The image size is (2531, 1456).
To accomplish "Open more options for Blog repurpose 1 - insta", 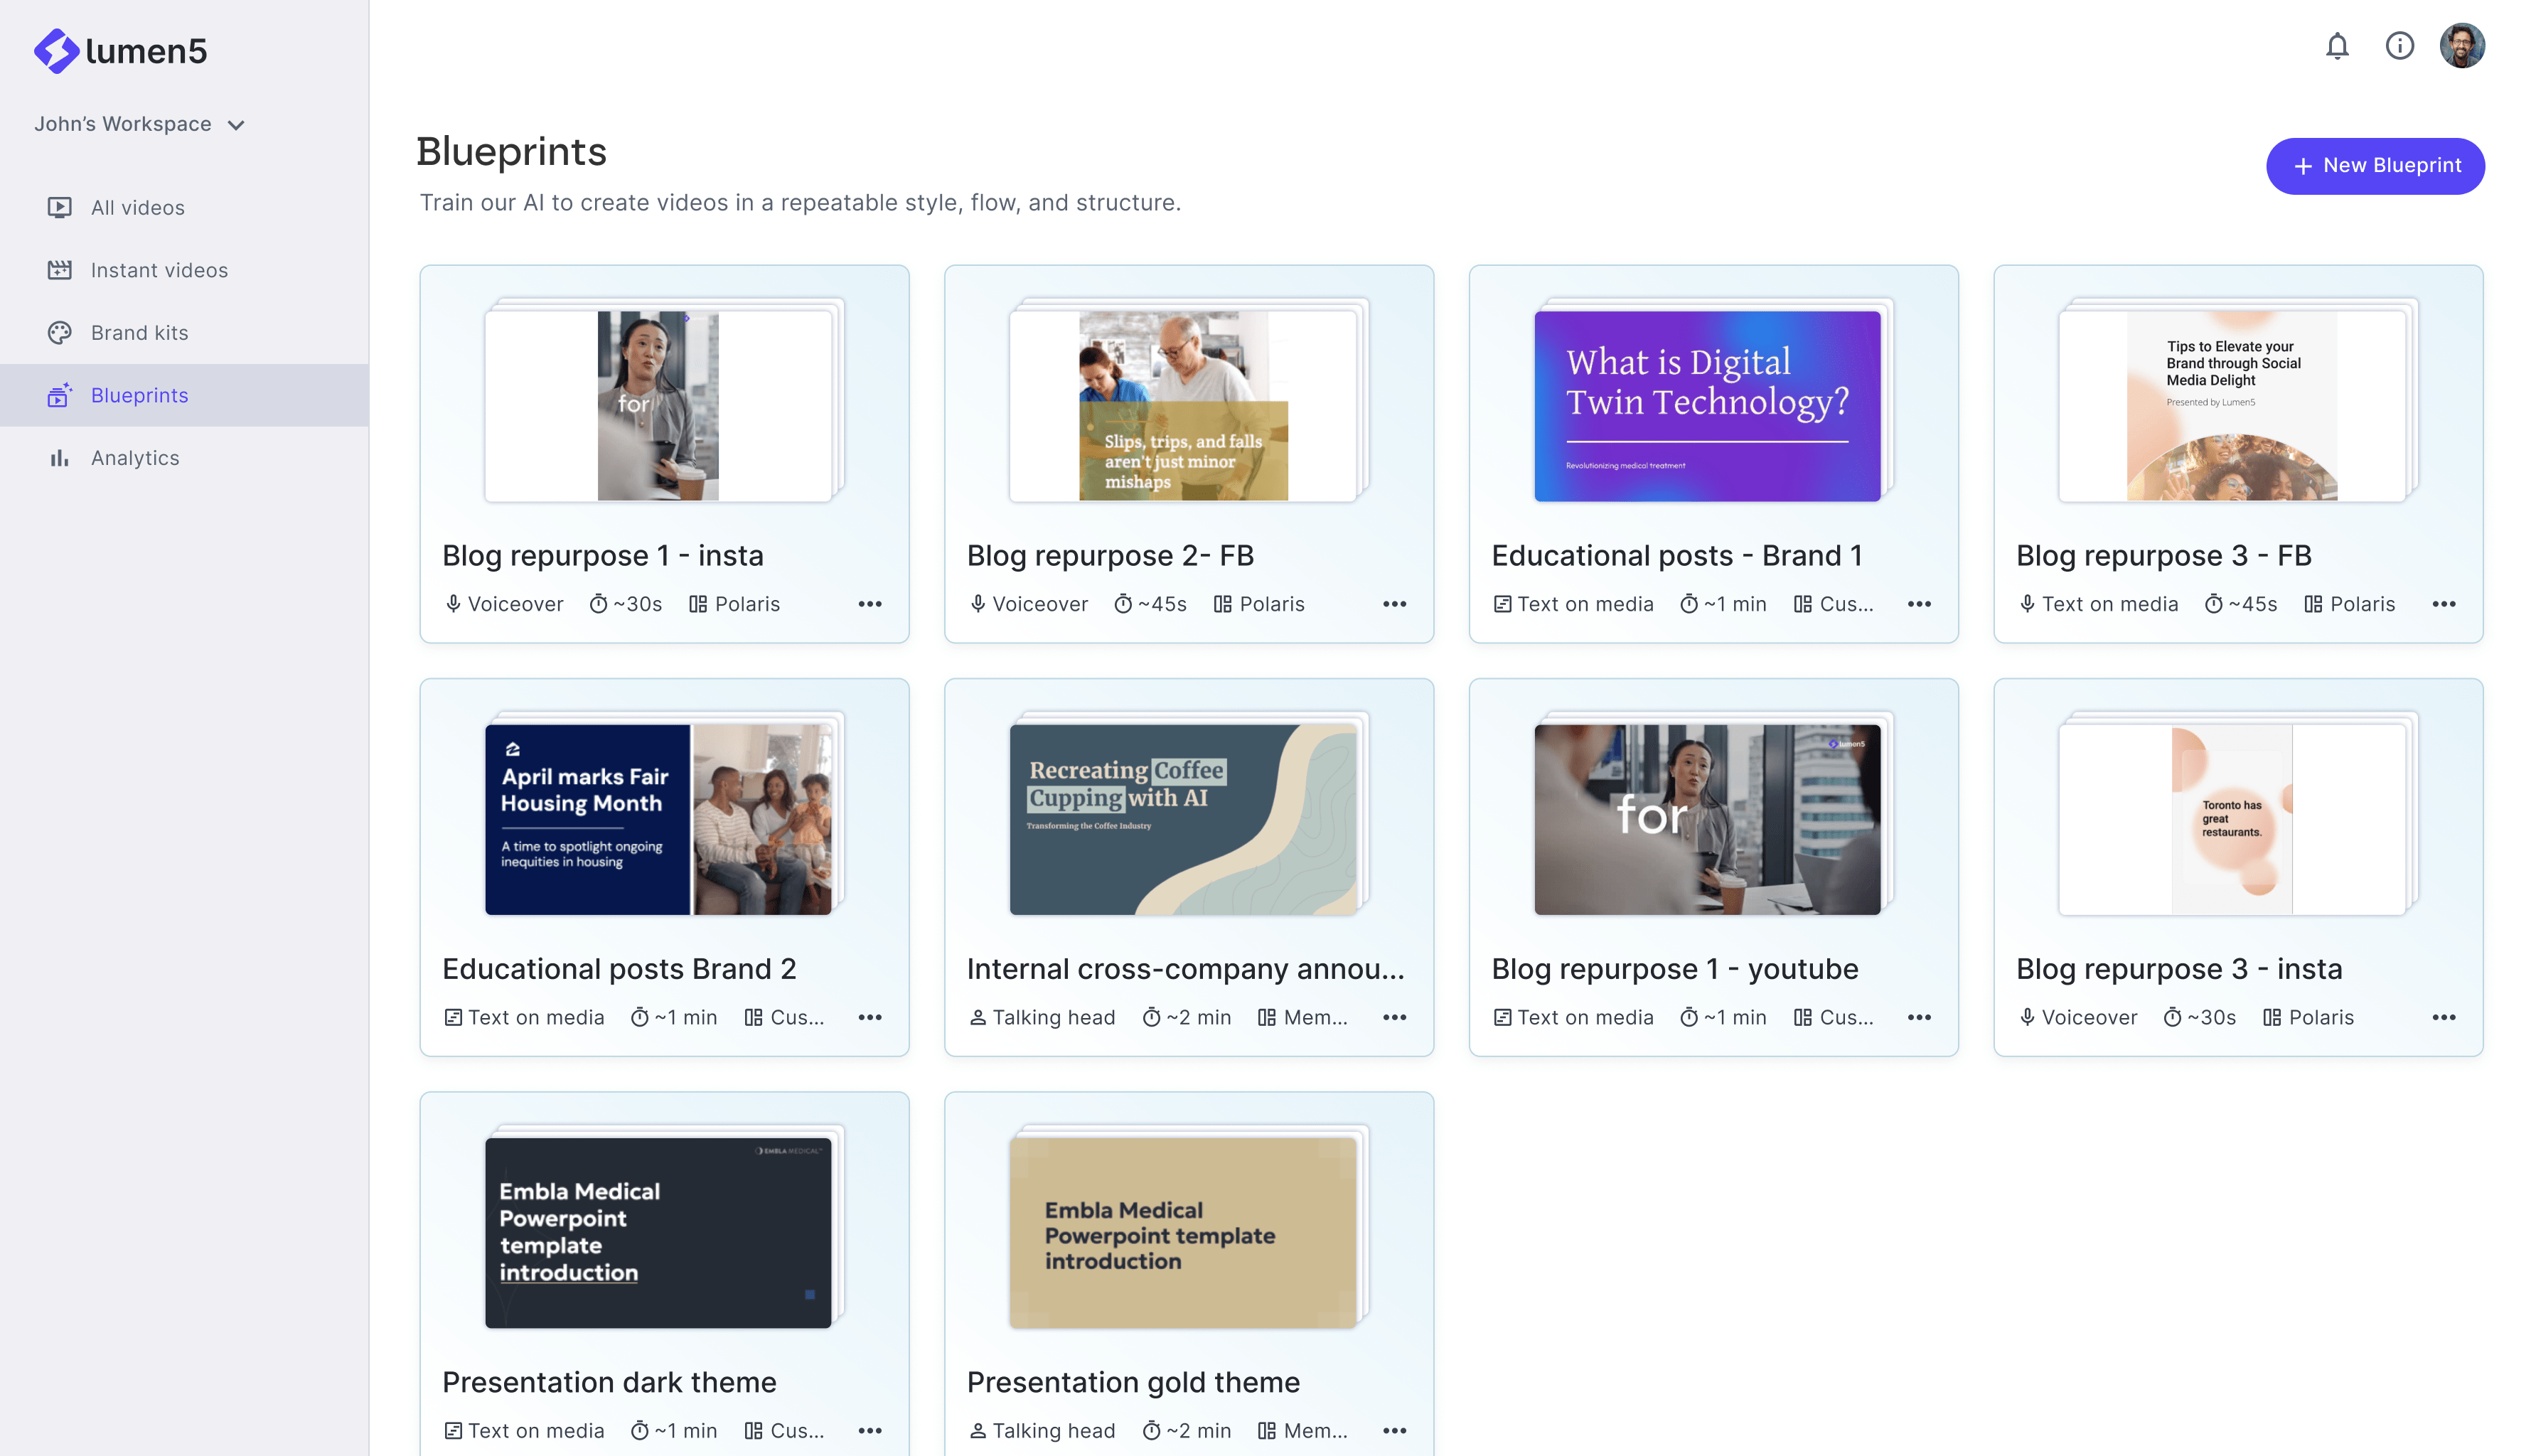I will point(869,604).
